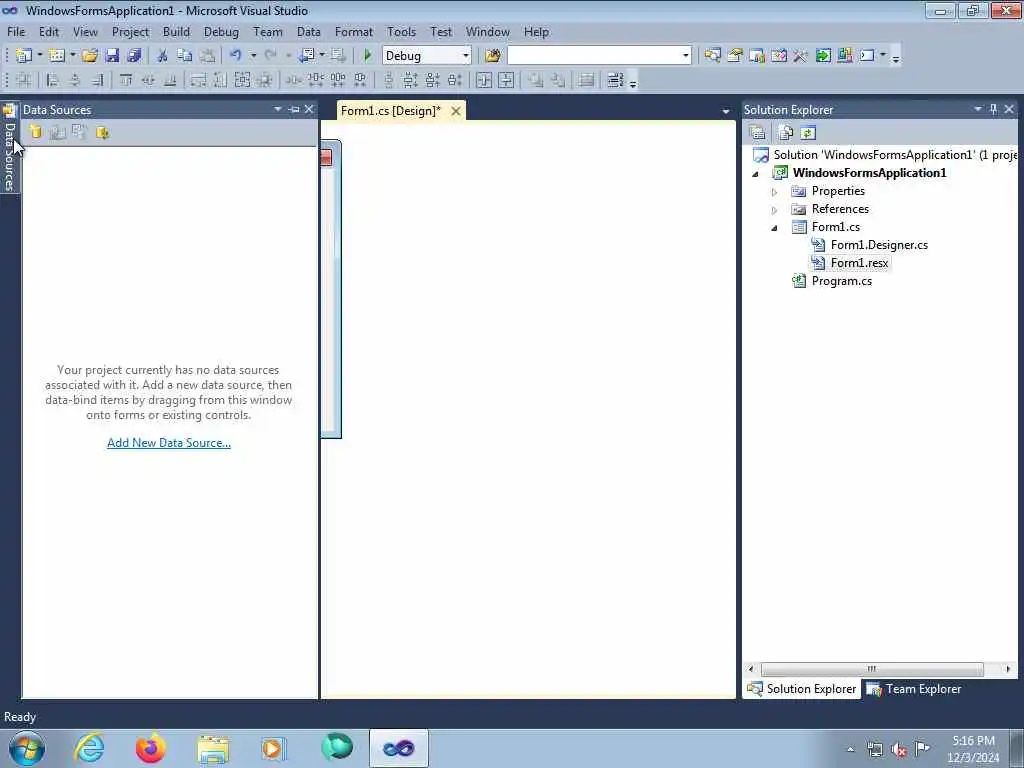The image size is (1024, 768).
Task: Select Form1.resx in Solution Explorer
Action: (859, 263)
